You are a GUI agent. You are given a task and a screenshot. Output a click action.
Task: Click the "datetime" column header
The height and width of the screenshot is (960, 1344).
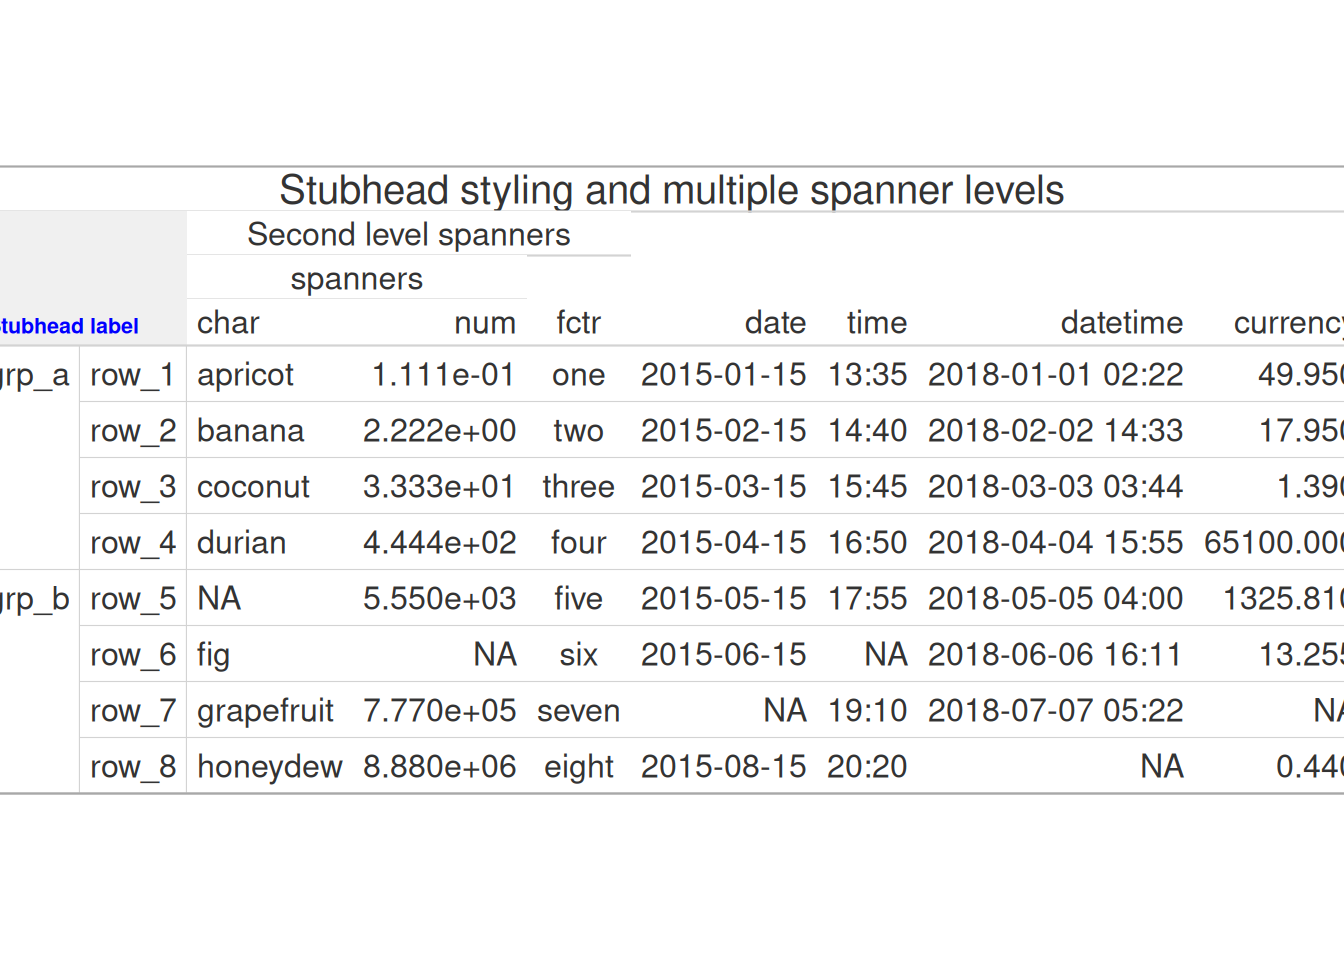click(x=1121, y=323)
